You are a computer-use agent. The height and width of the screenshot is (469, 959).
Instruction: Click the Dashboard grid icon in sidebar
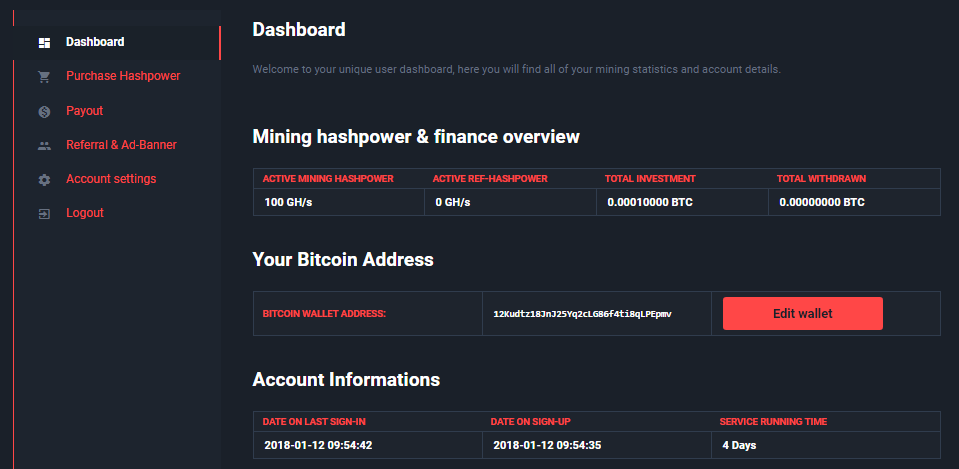pyautogui.click(x=44, y=43)
